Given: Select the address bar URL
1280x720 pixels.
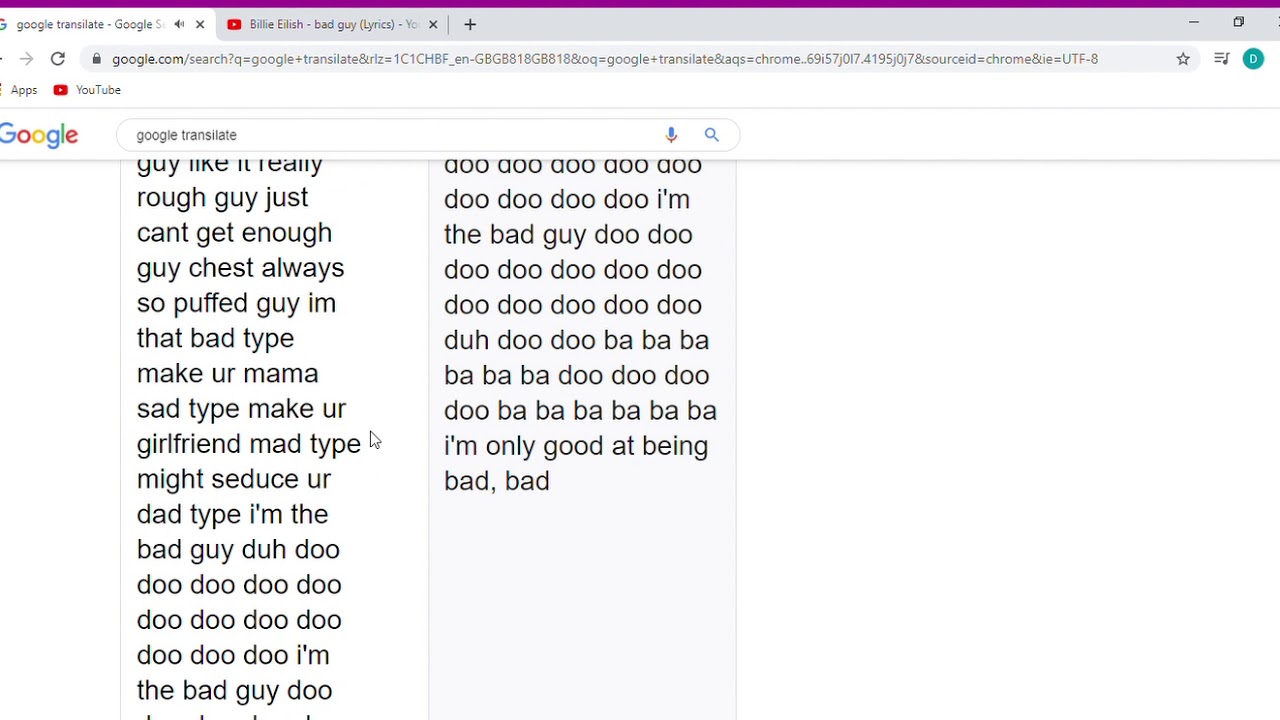Looking at the screenshot, I should coord(604,59).
